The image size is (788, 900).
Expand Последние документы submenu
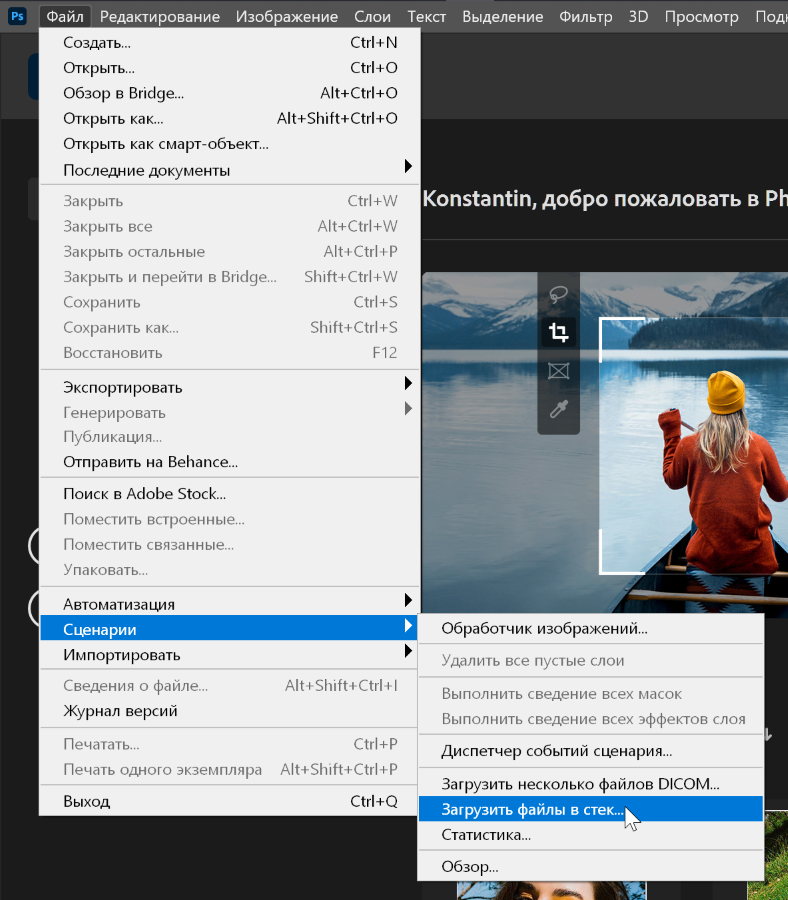tap(230, 170)
